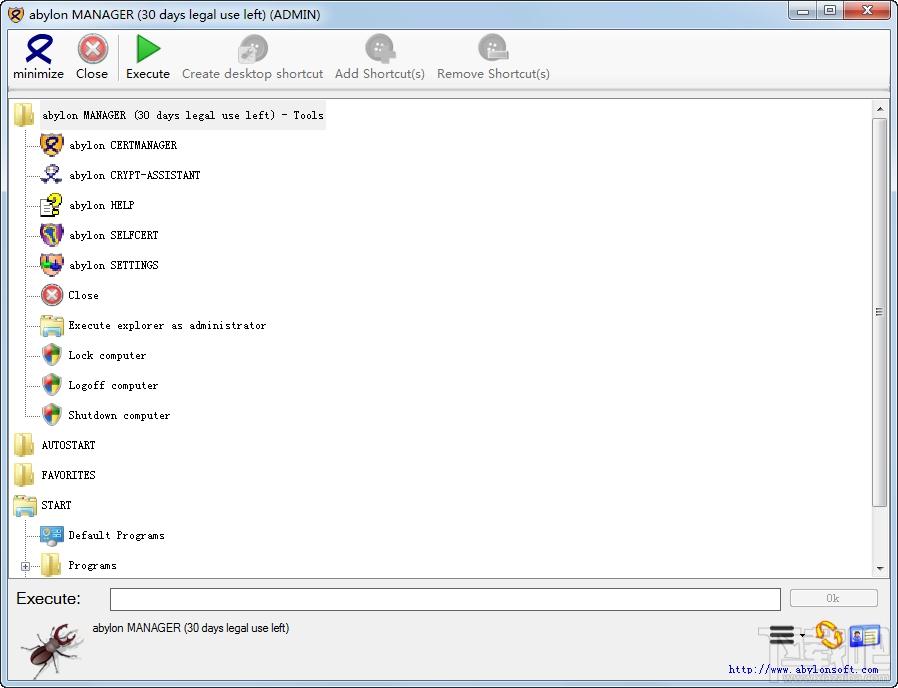
Task: Select the abylon MANAGER Tools root node
Action: 183,115
